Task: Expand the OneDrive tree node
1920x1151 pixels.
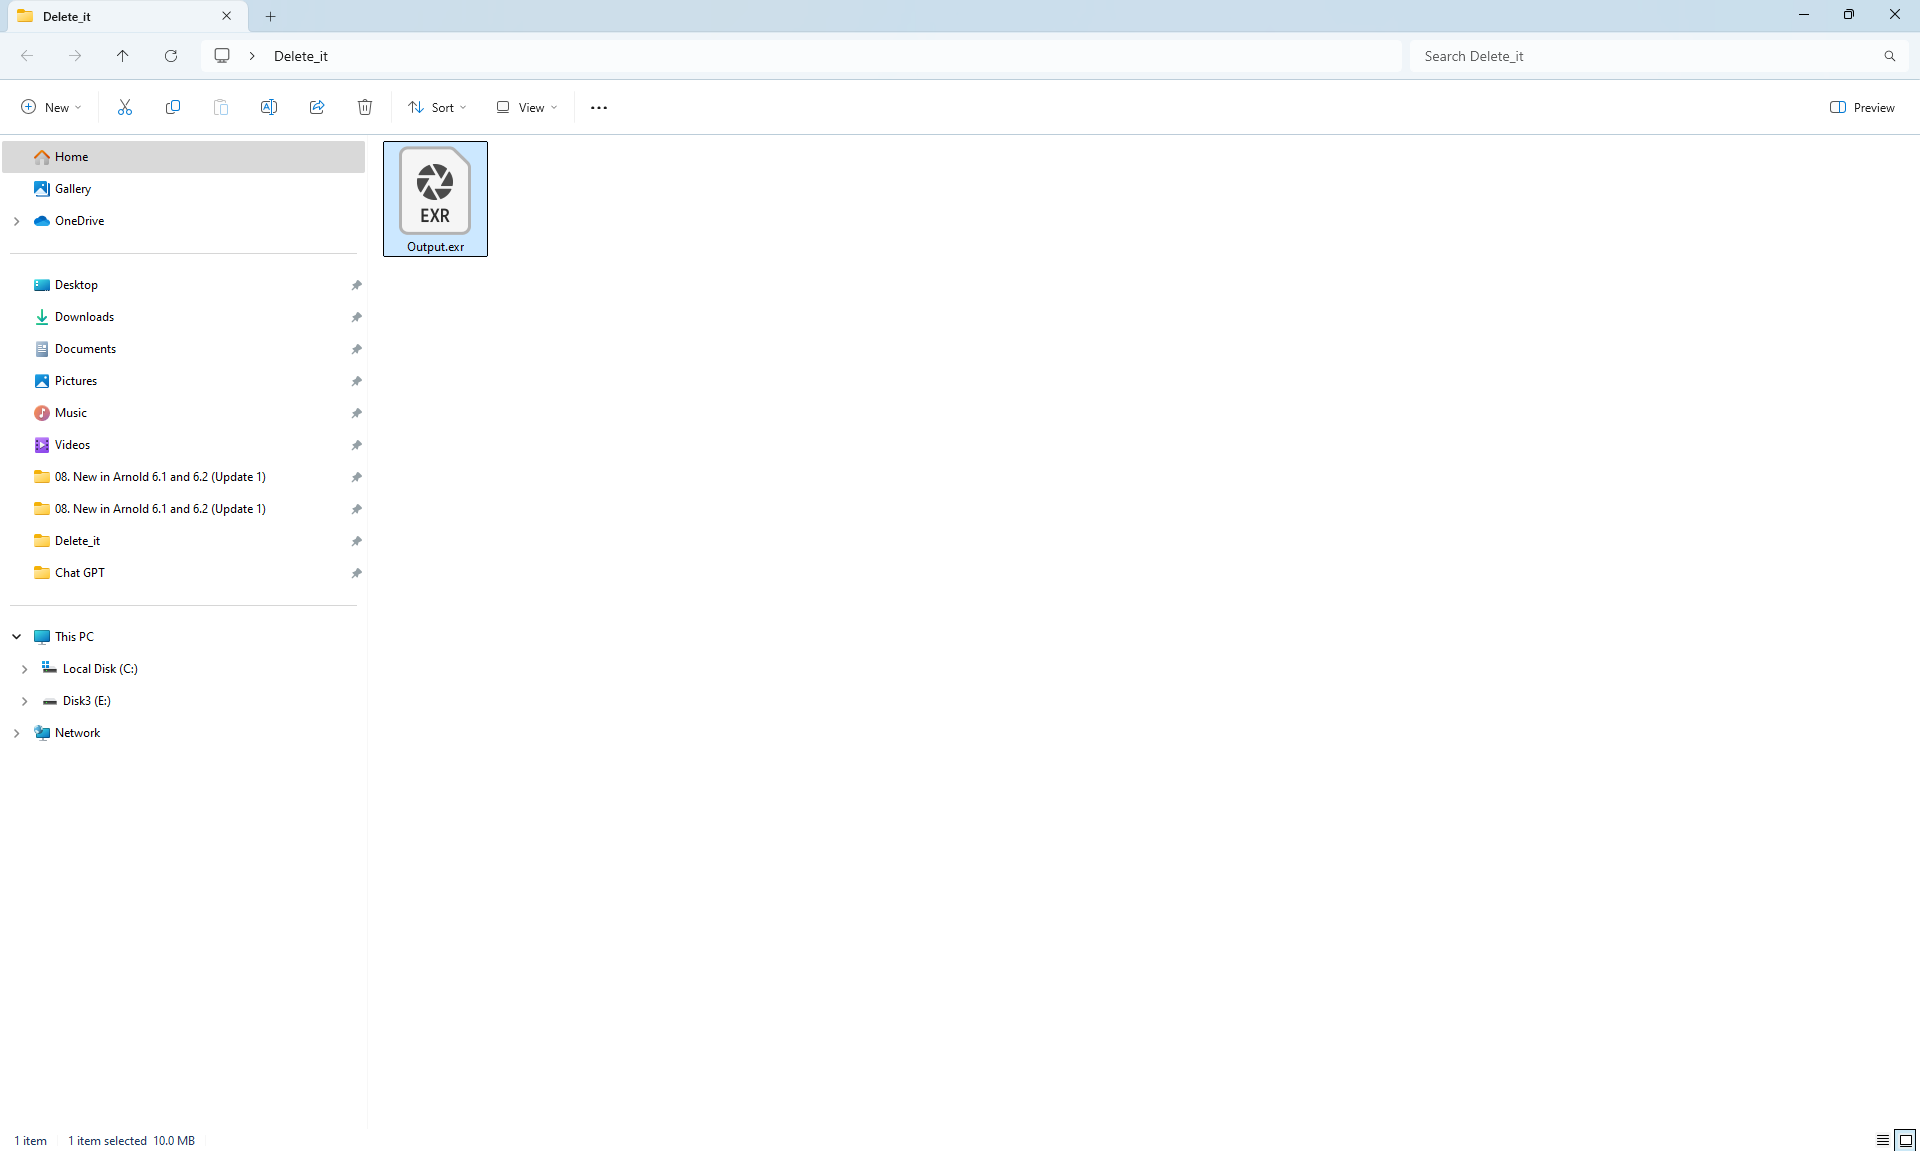Action: (17, 221)
